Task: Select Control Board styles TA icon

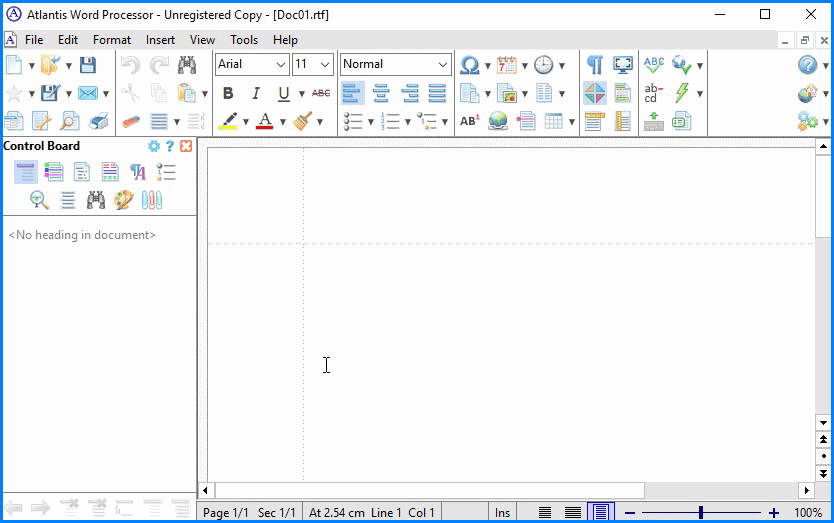Action: coord(138,171)
